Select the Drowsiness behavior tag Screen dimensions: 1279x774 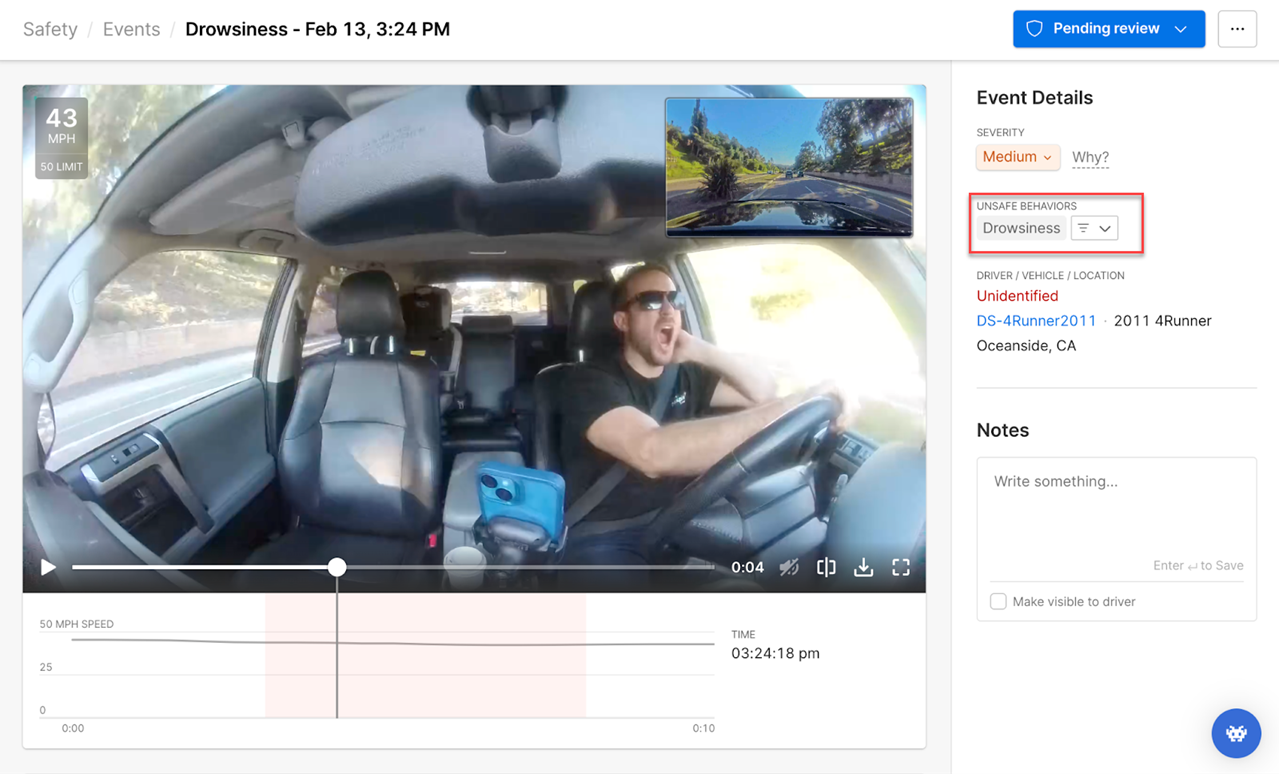tap(1021, 228)
